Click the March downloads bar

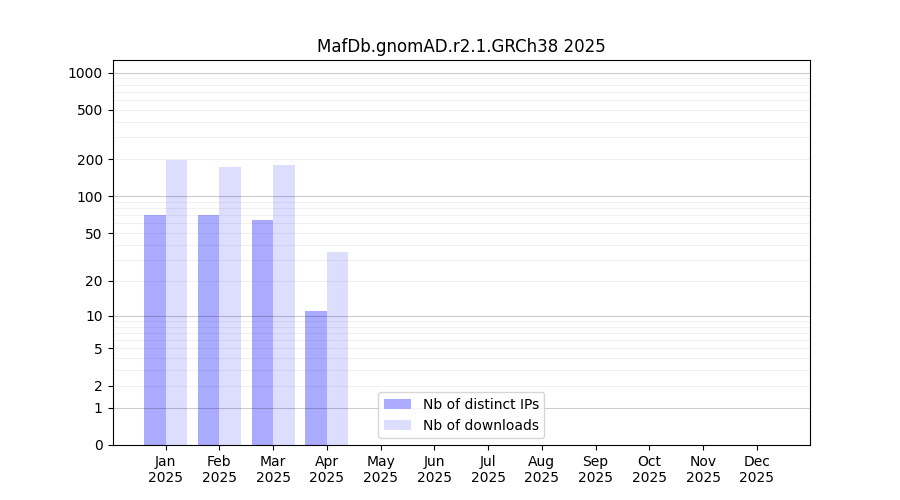(284, 305)
